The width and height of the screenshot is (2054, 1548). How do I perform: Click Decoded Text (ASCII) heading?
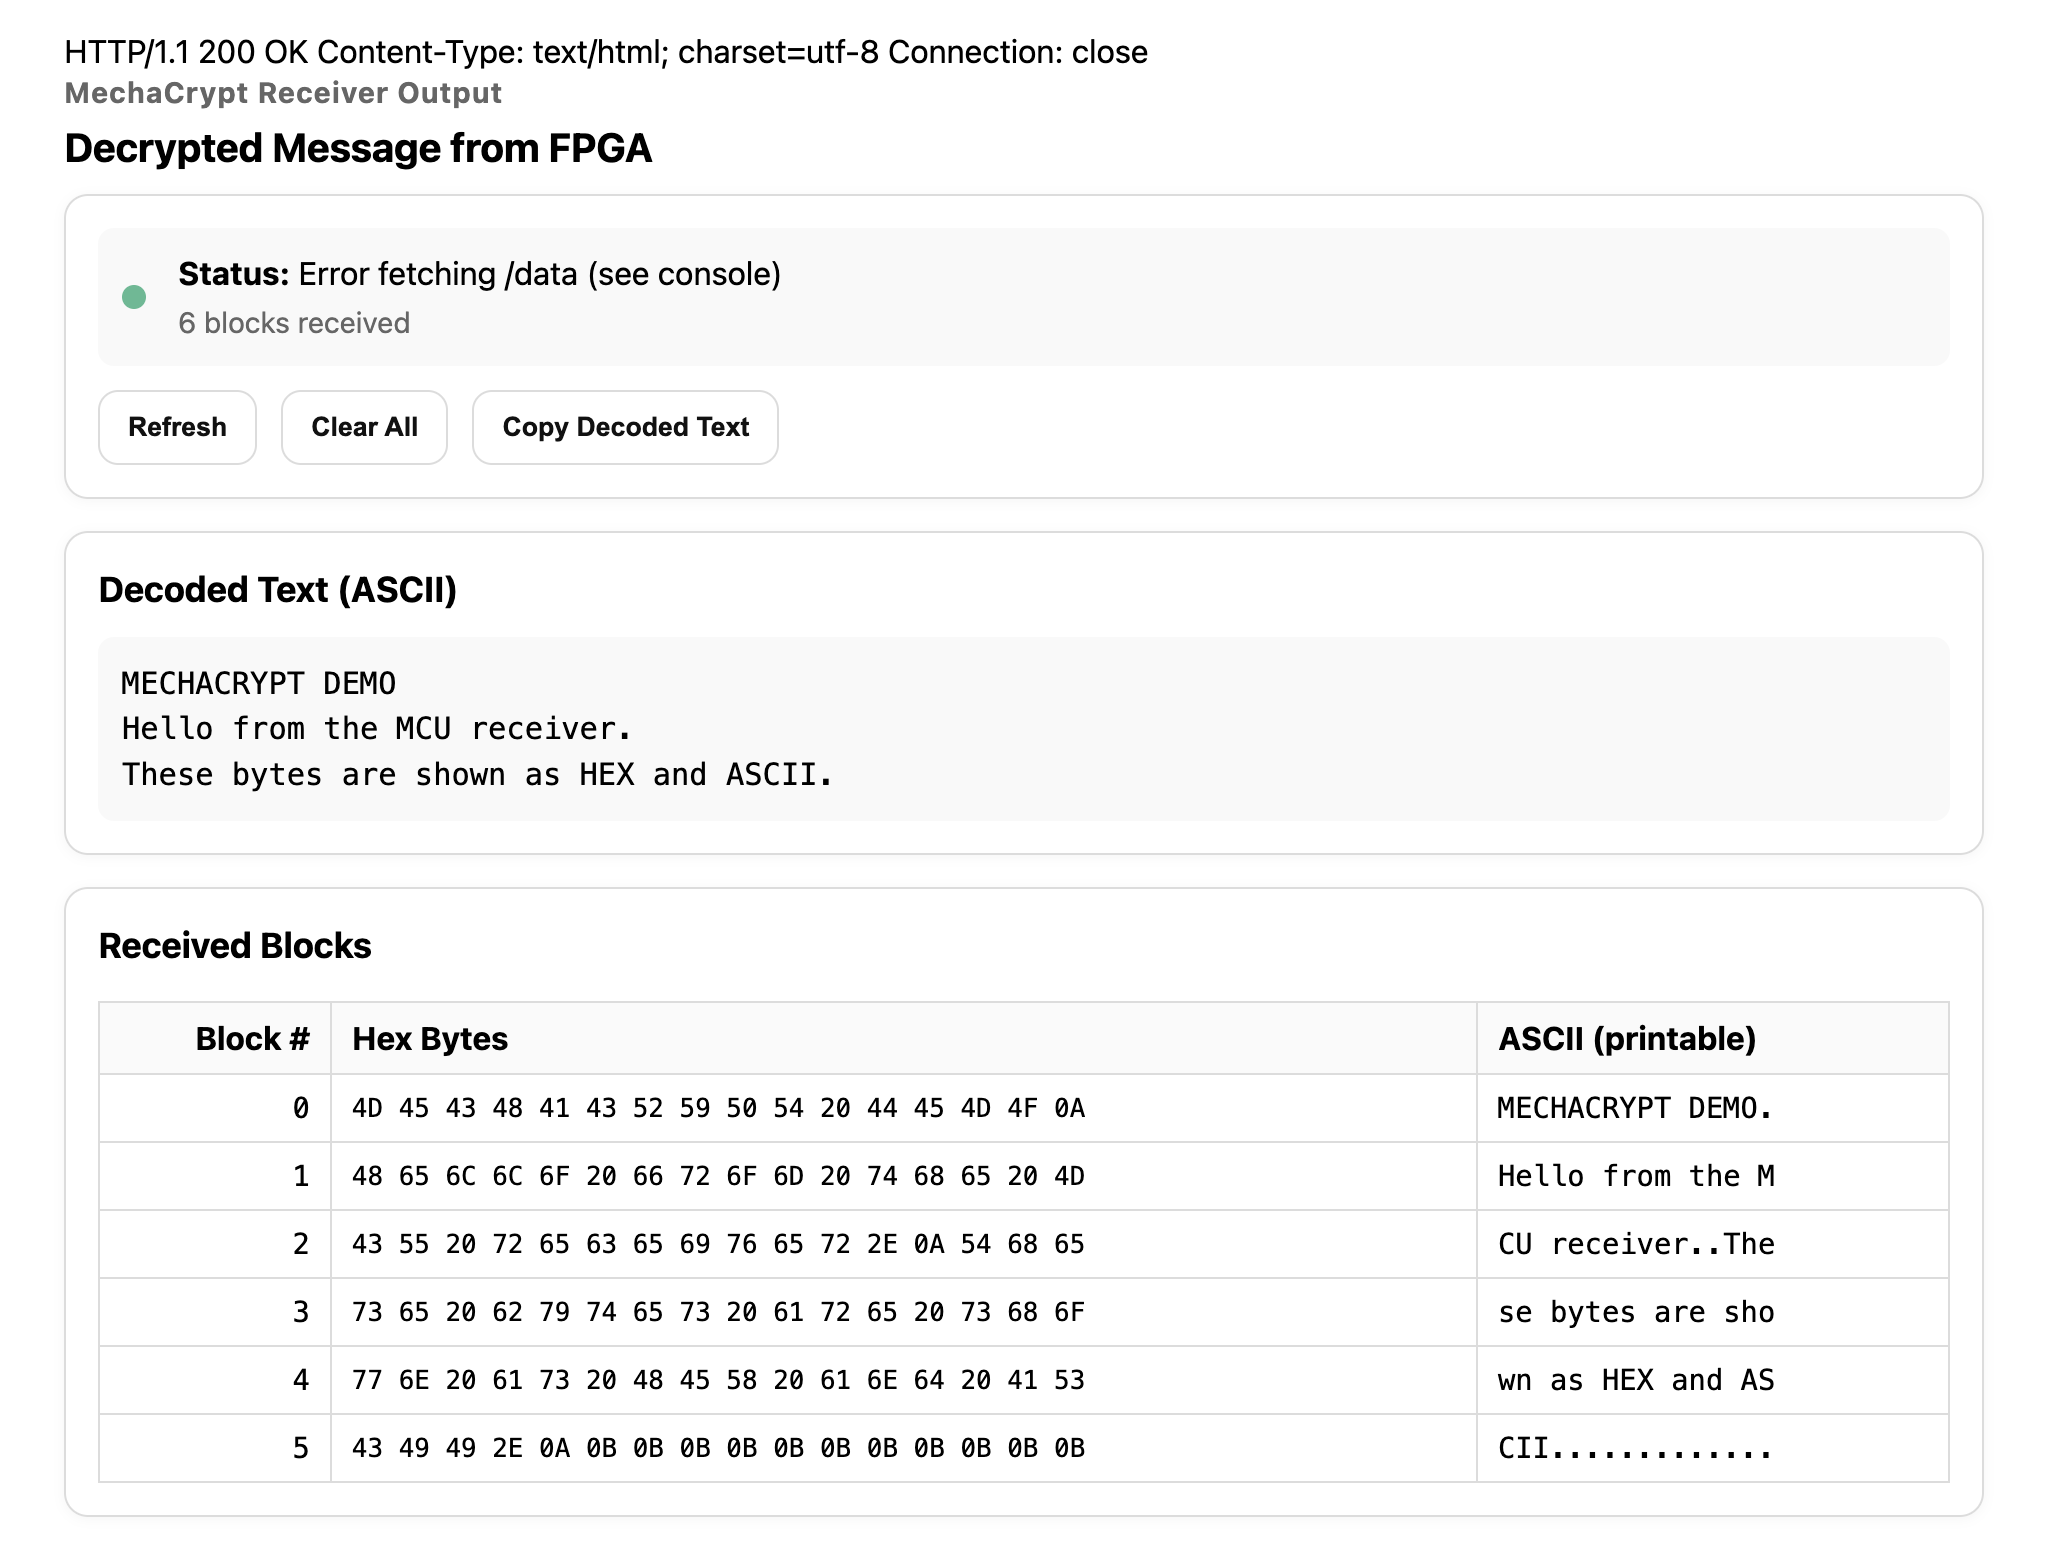click(278, 590)
